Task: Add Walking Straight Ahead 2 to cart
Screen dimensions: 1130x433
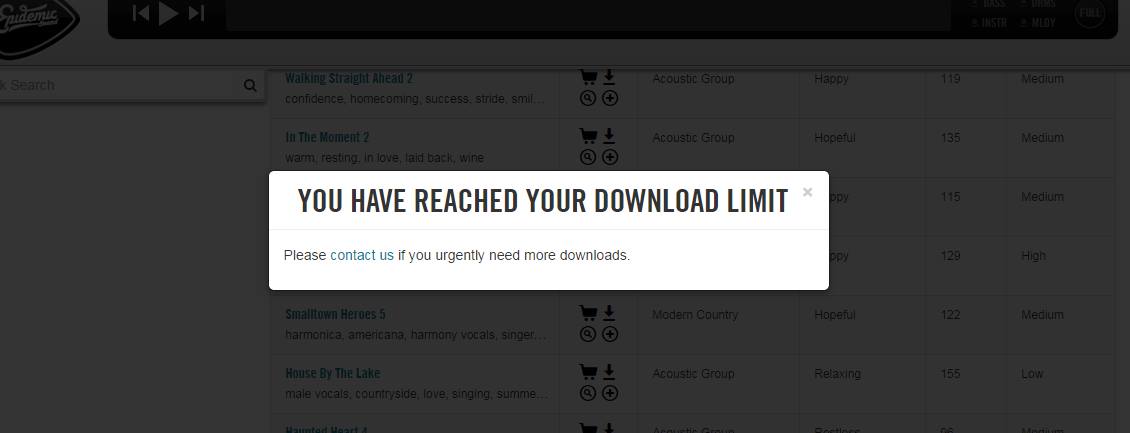Action: point(588,77)
